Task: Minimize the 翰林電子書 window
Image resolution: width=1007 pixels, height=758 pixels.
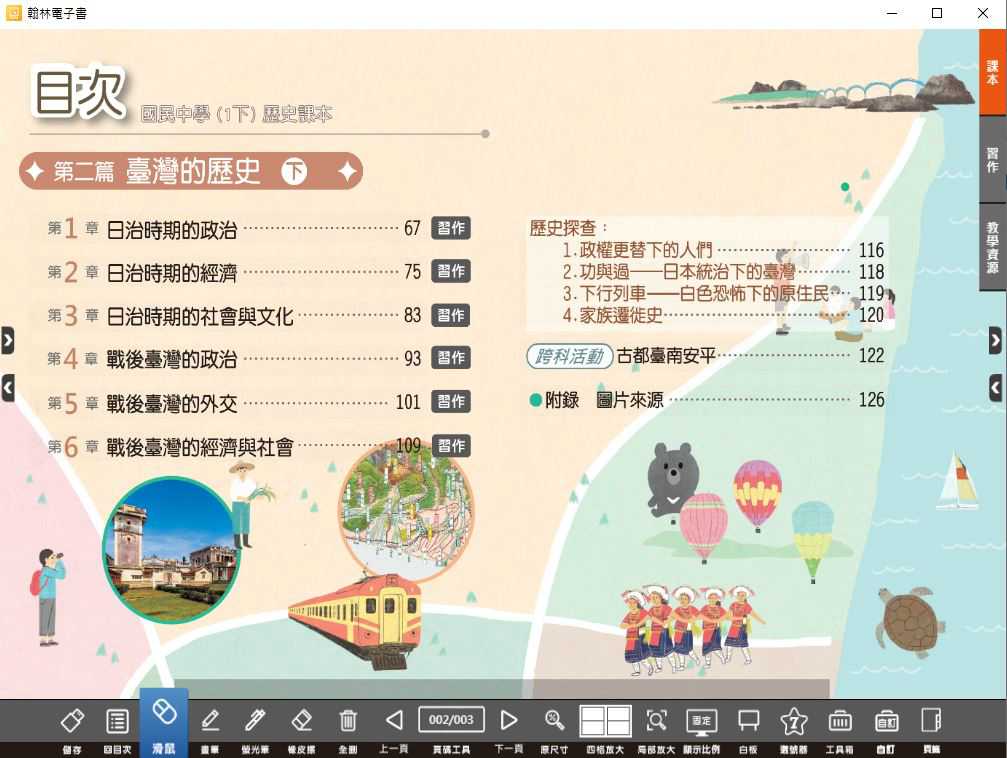Action: (x=891, y=13)
